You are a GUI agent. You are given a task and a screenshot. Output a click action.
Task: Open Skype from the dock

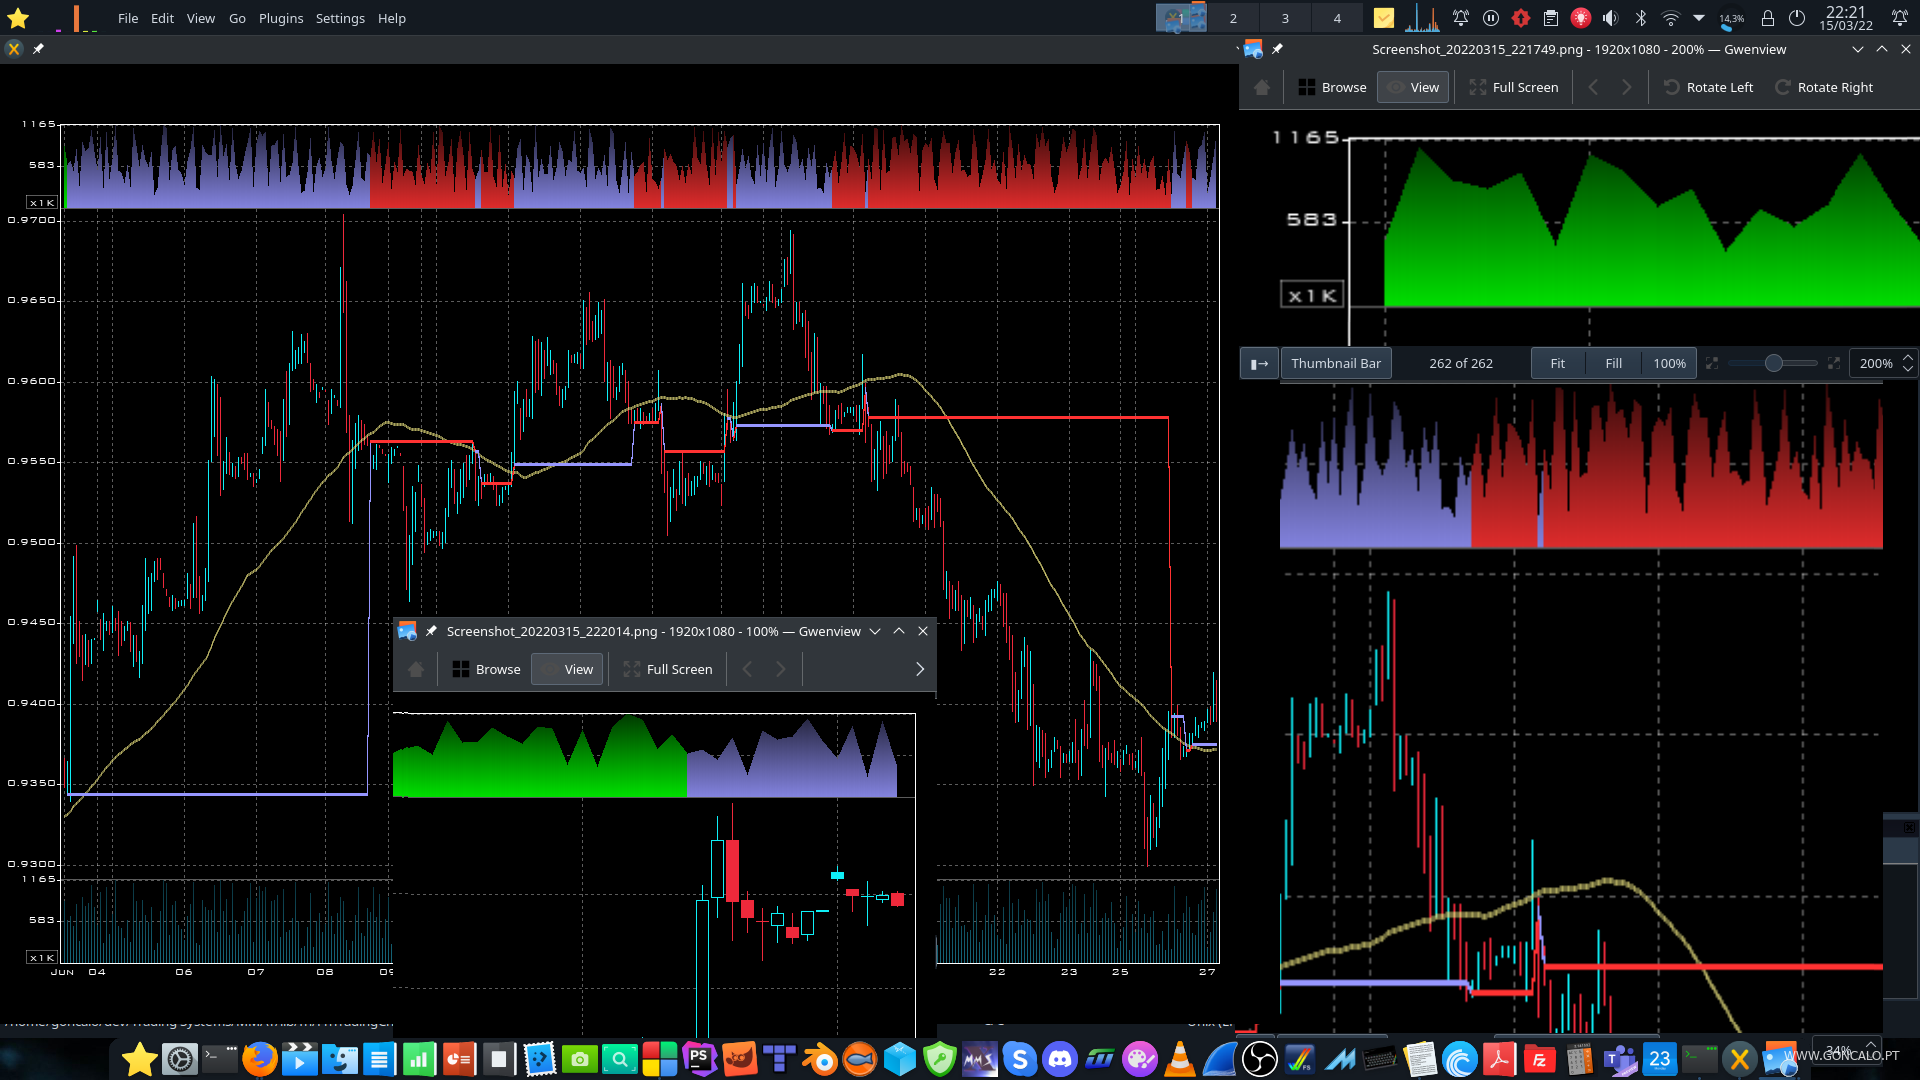(x=1020, y=1059)
